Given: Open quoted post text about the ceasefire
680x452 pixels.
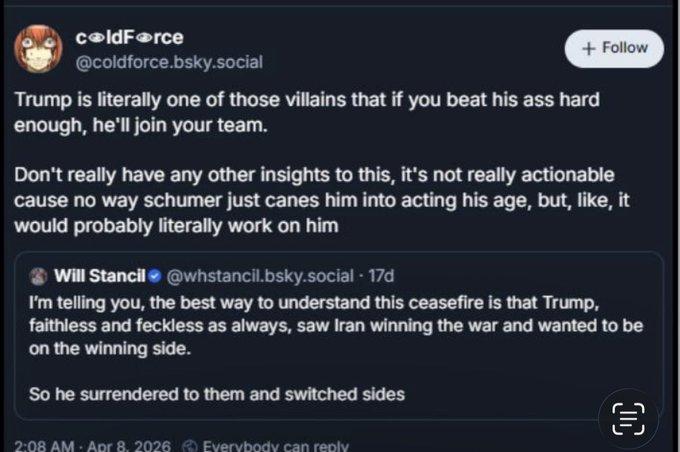Looking at the screenshot, I should 335,326.
